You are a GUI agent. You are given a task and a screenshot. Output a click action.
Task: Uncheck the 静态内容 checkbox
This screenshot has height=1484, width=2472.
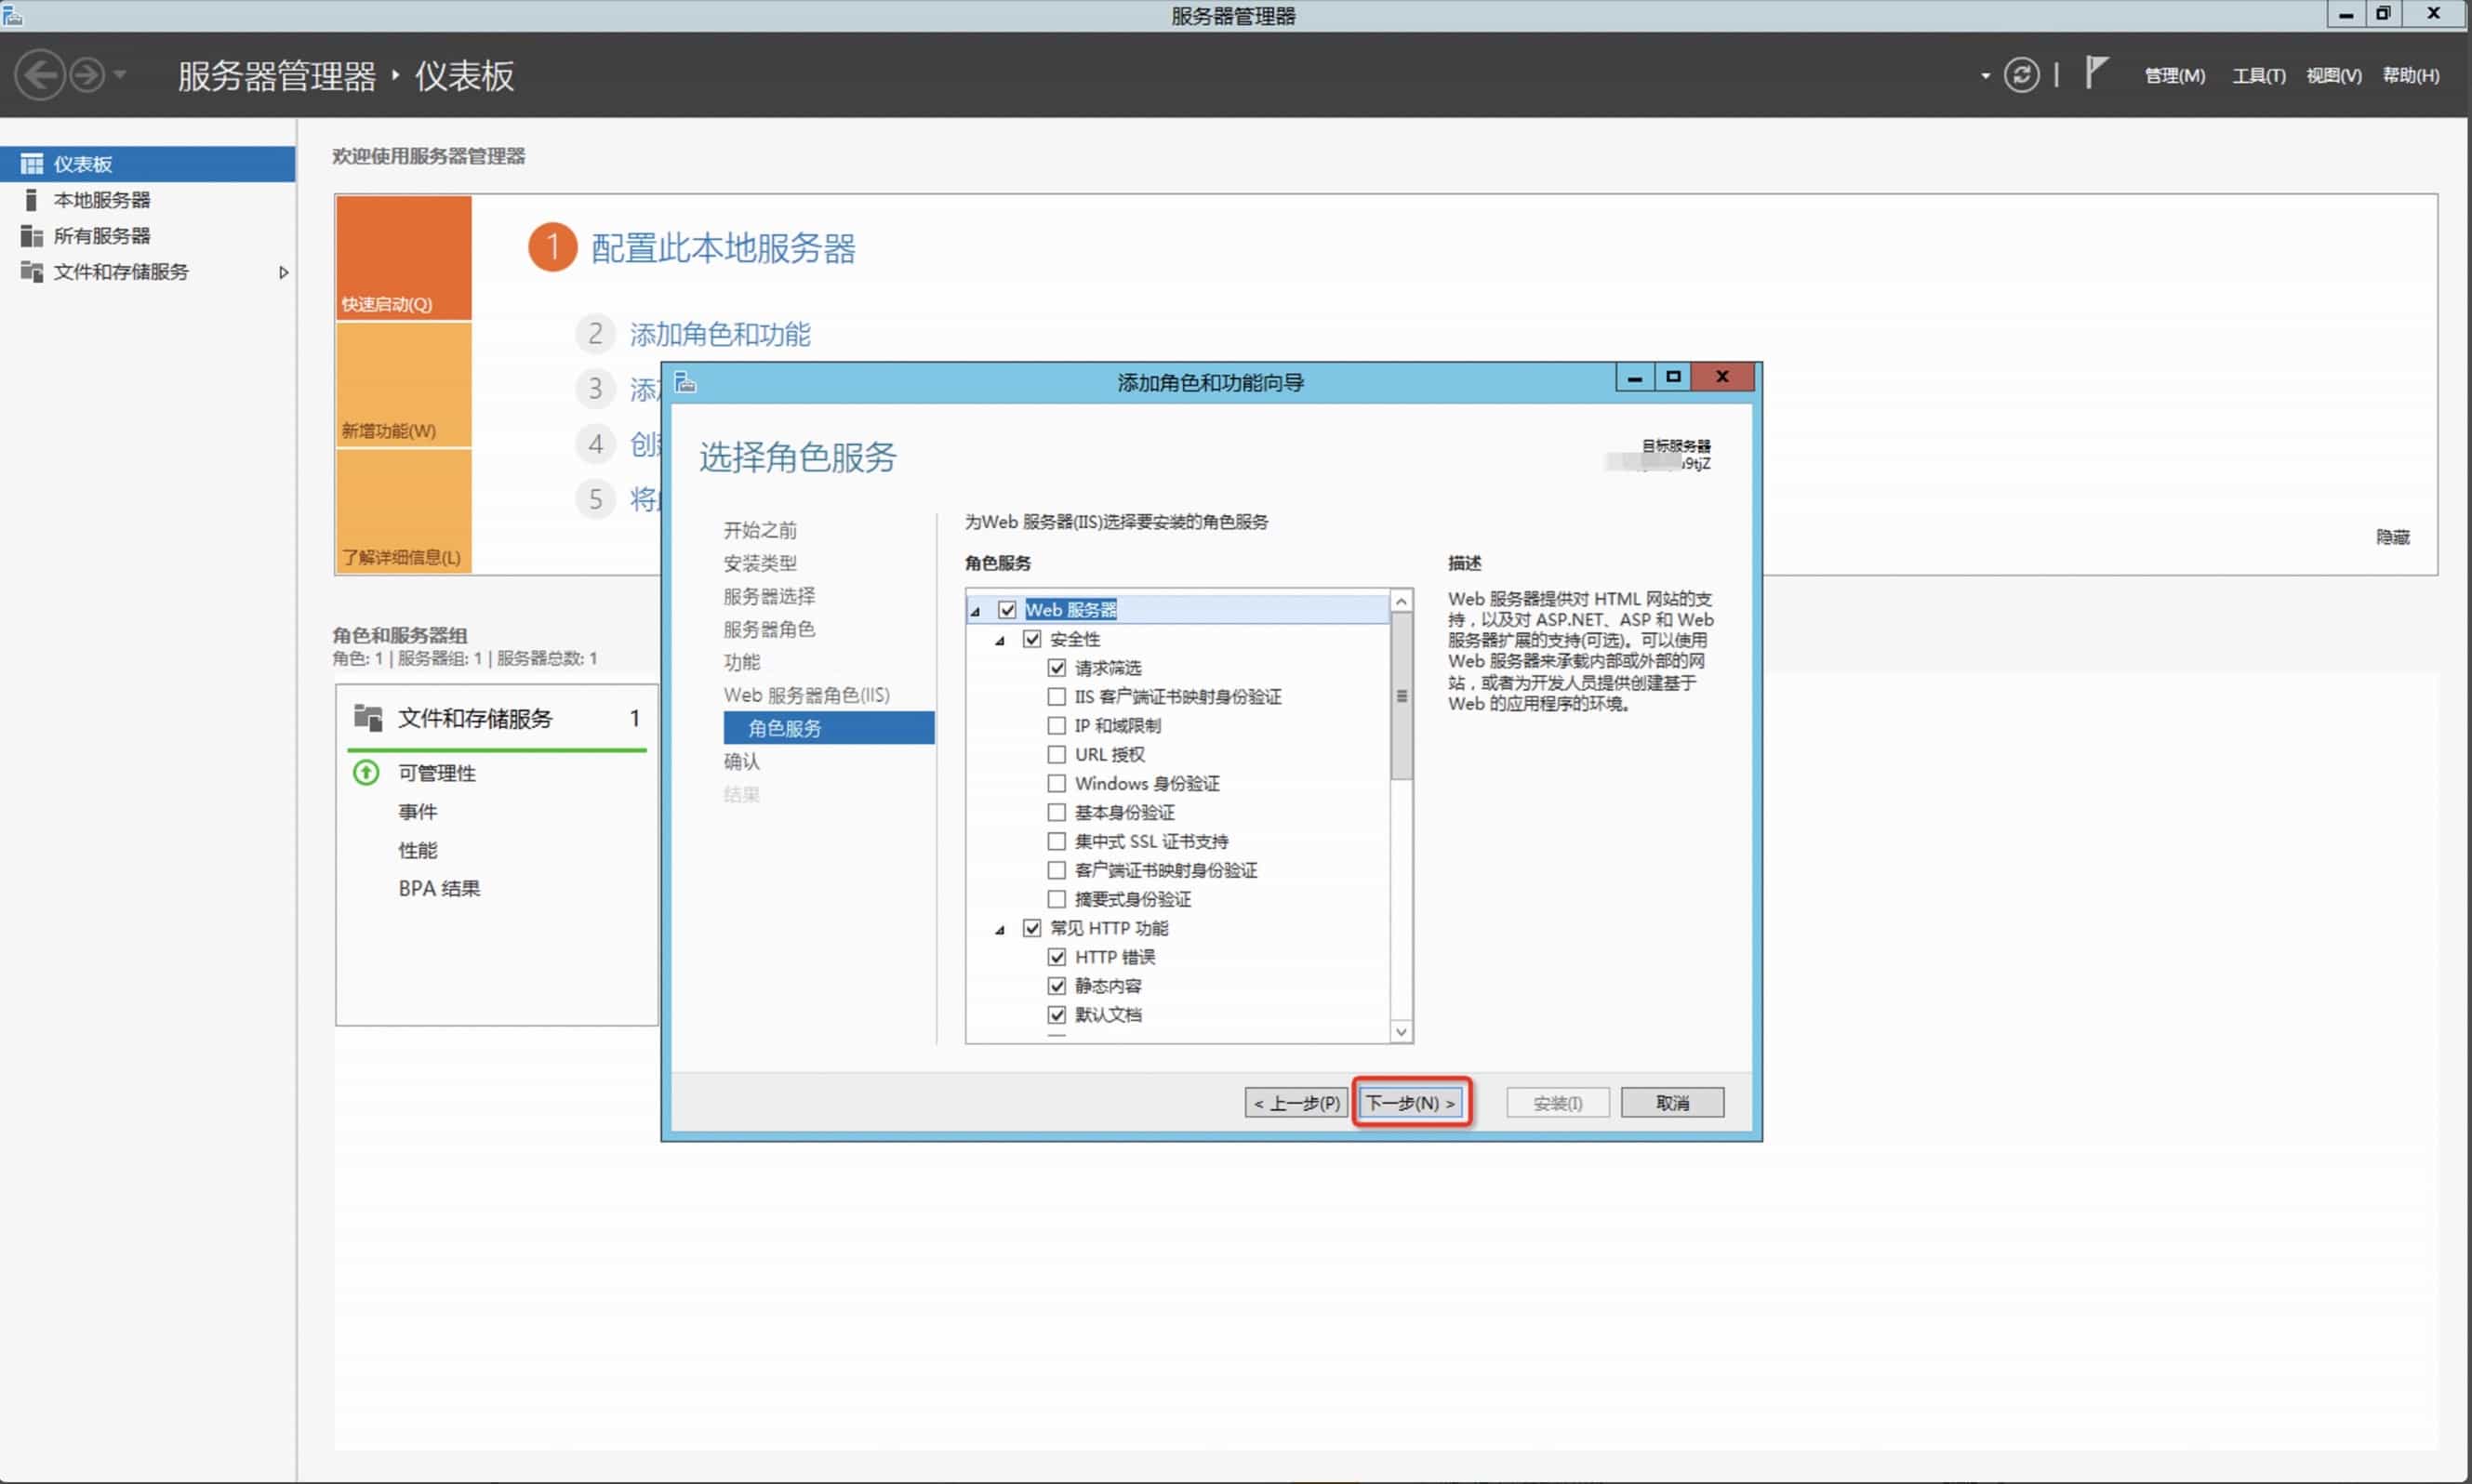pos(1056,986)
